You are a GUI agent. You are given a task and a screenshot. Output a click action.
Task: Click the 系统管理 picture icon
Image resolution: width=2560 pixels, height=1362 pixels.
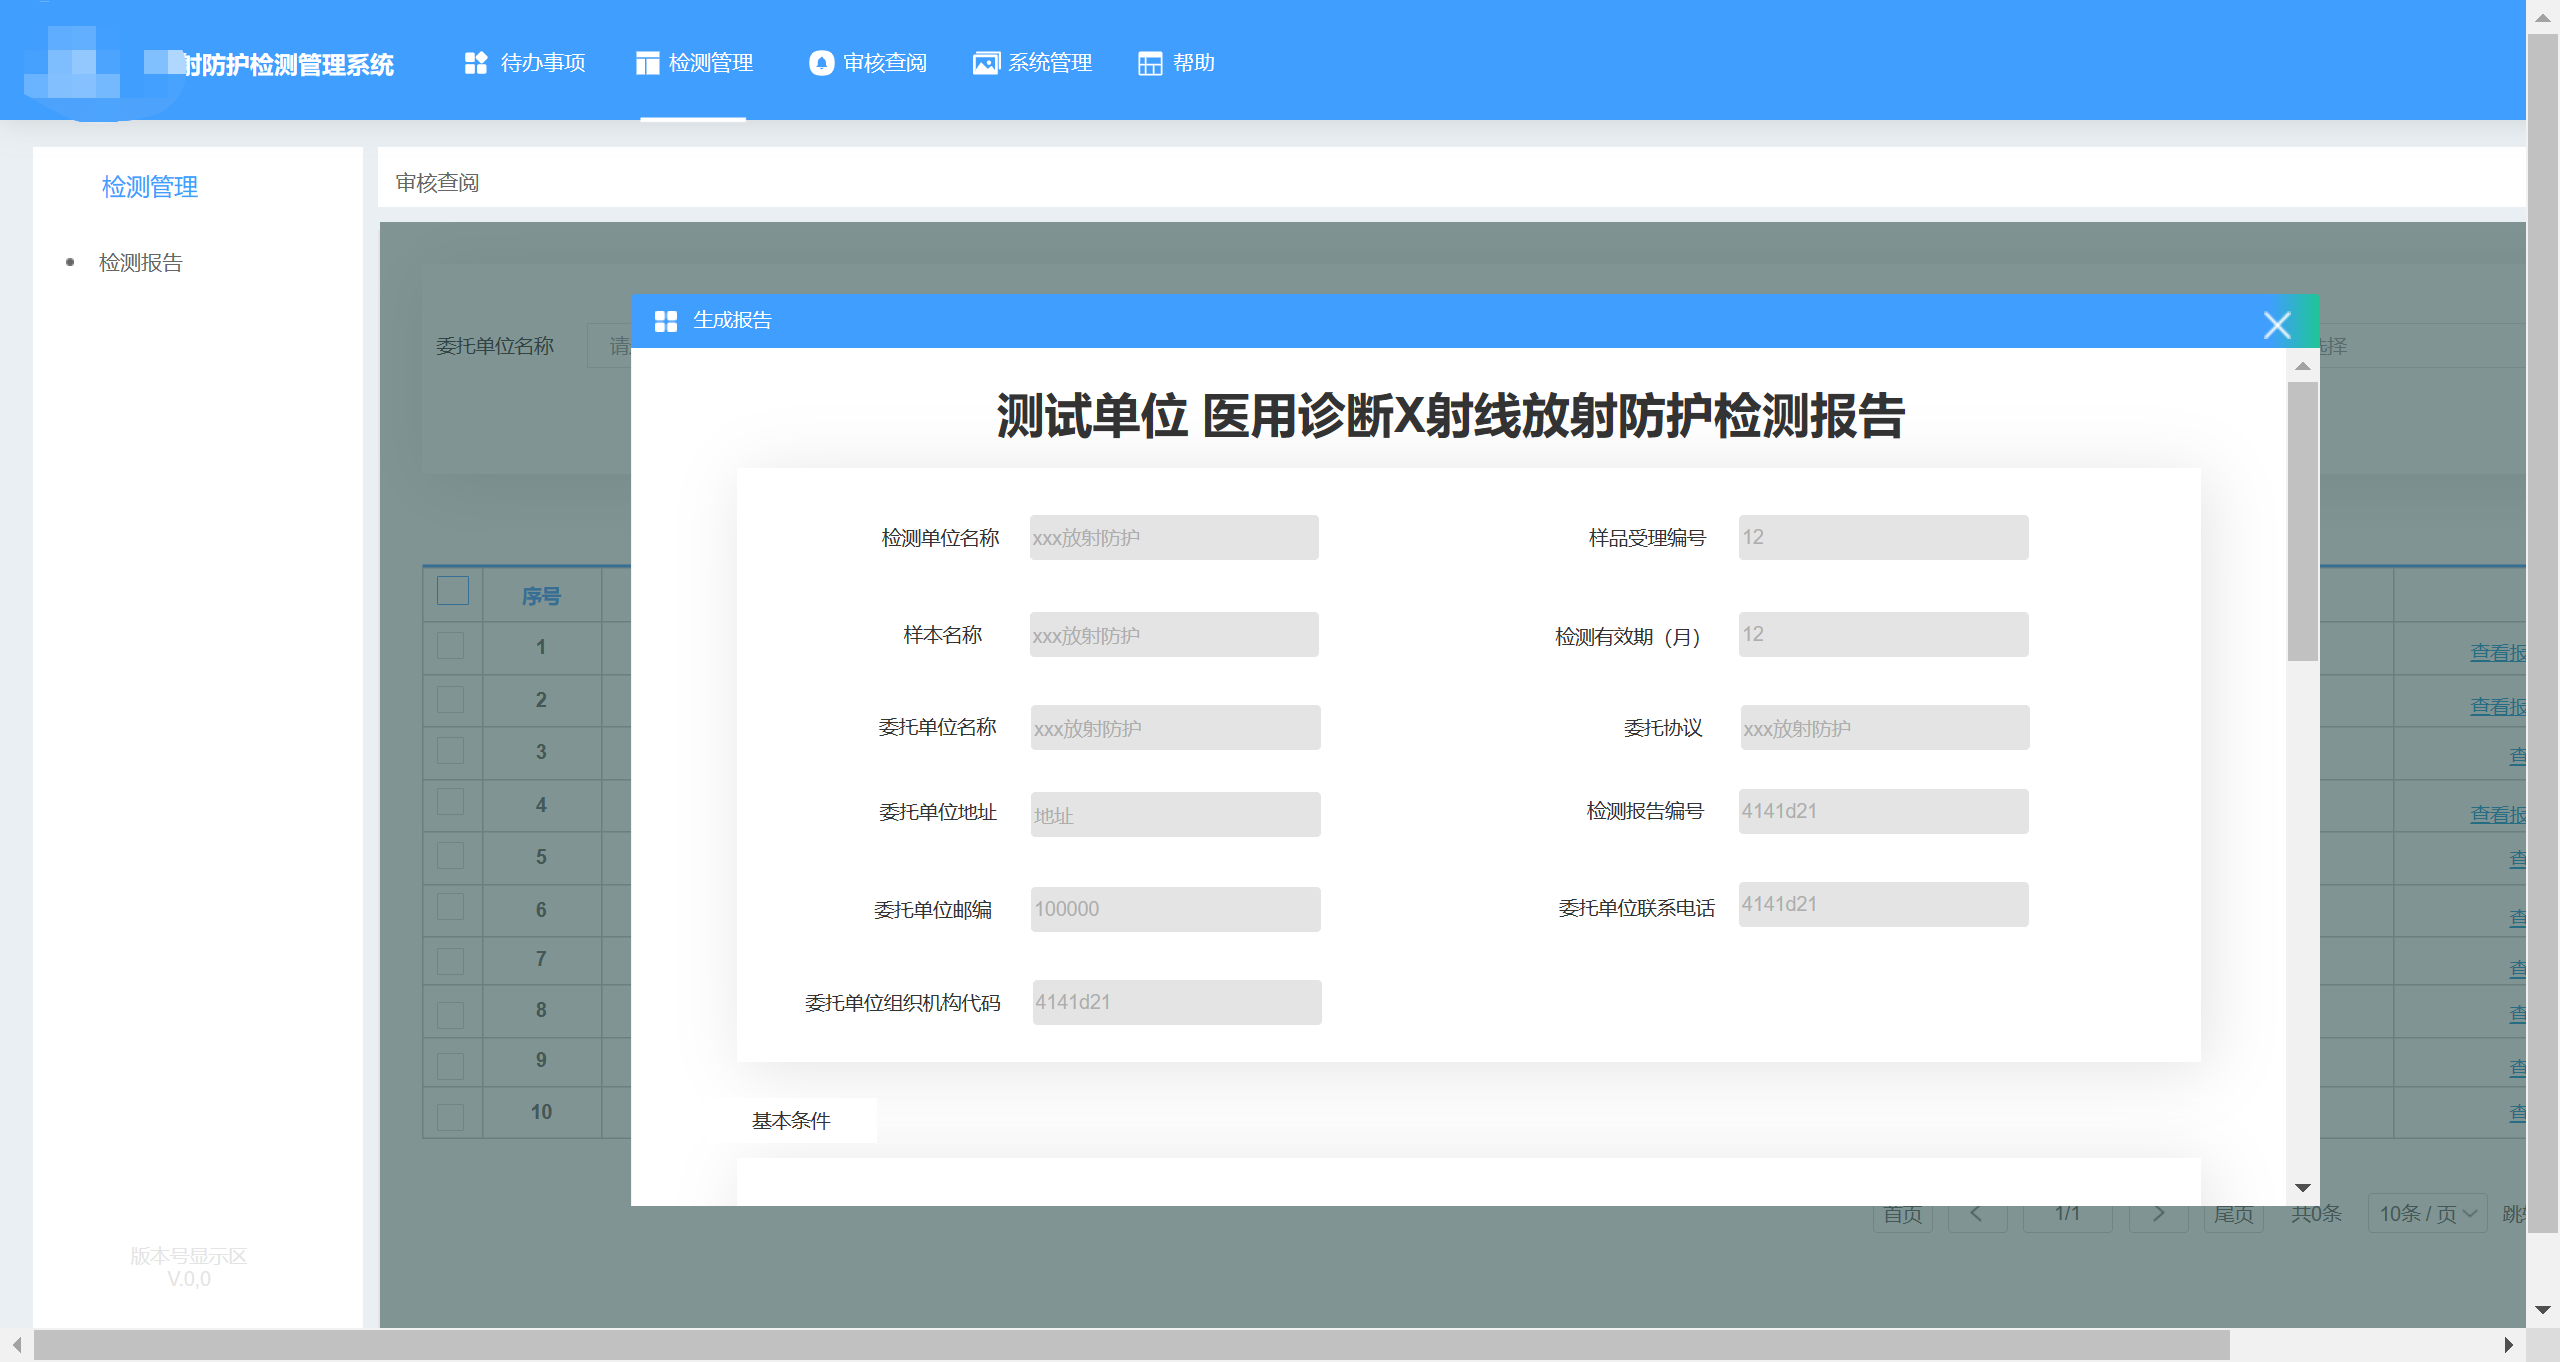pos(986,63)
